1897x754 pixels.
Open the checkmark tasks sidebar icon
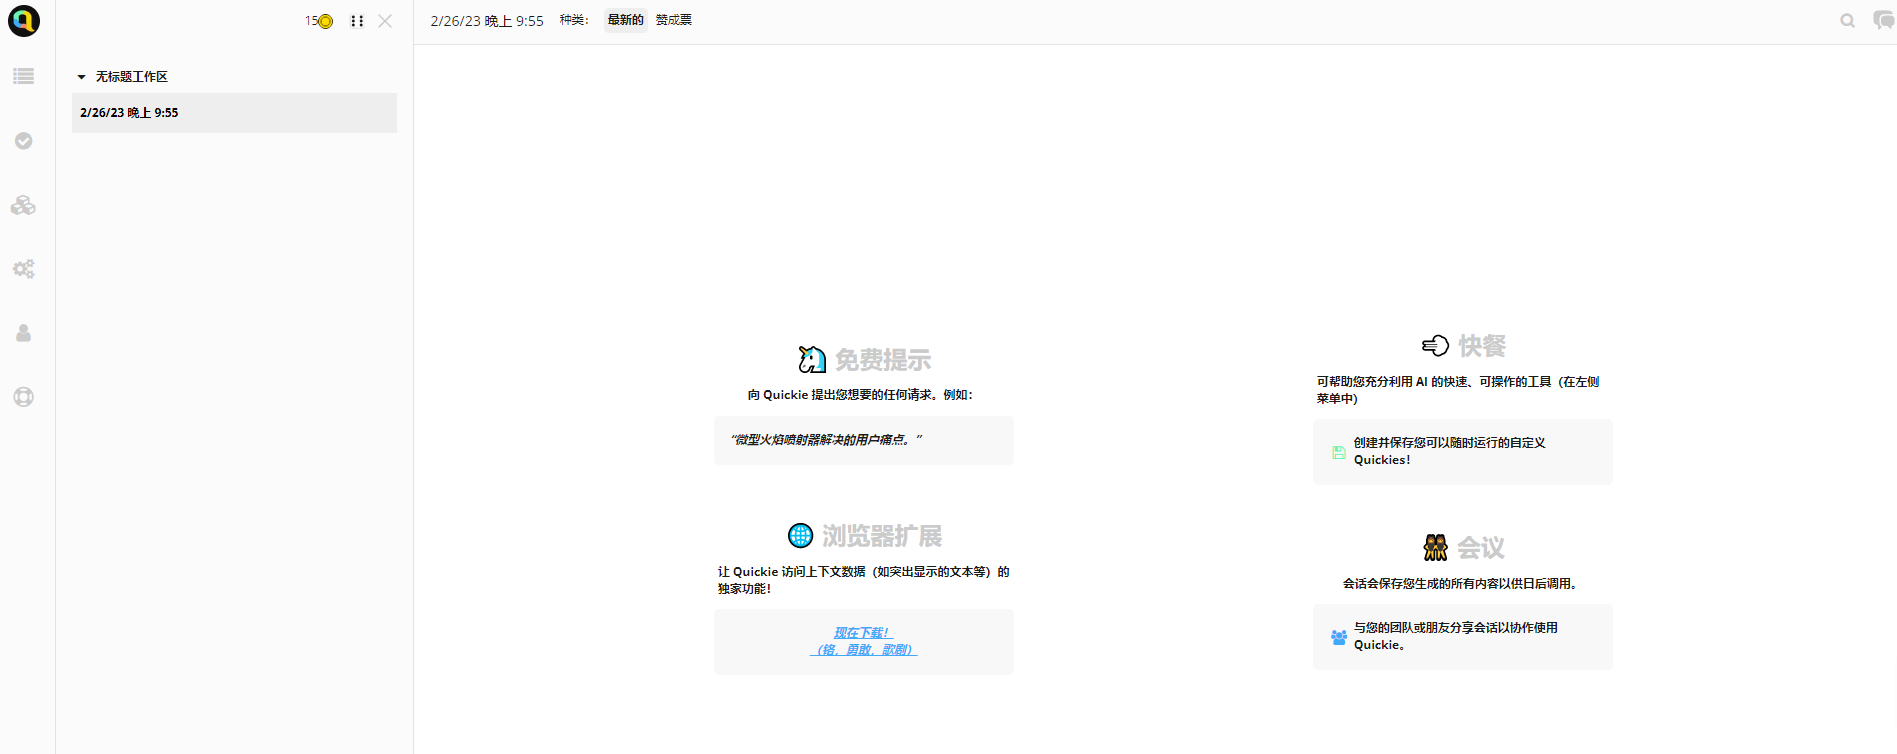(24, 141)
